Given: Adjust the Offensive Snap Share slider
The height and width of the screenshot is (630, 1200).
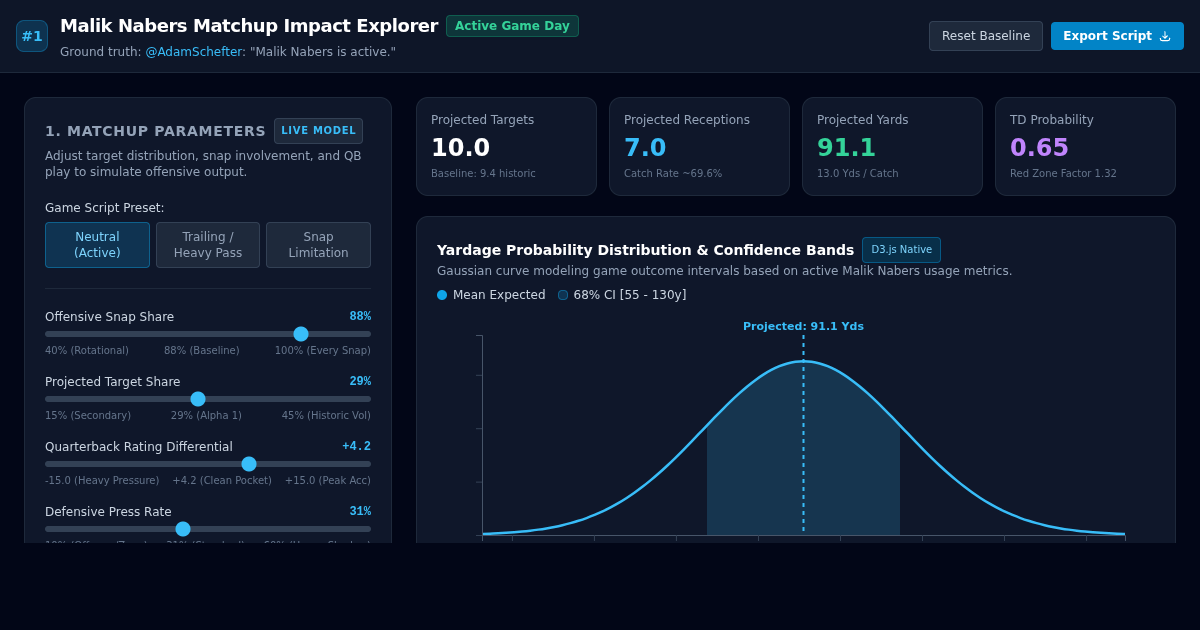Looking at the screenshot, I should point(208,334).
